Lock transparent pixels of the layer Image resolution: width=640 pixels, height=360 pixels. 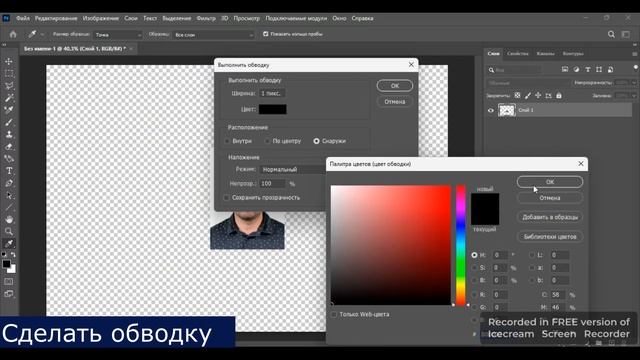click(517, 96)
